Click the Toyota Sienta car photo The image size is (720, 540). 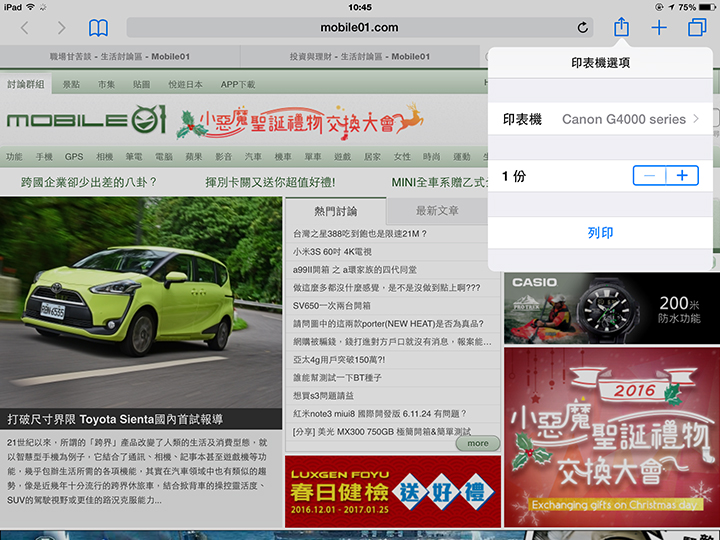(x=141, y=303)
